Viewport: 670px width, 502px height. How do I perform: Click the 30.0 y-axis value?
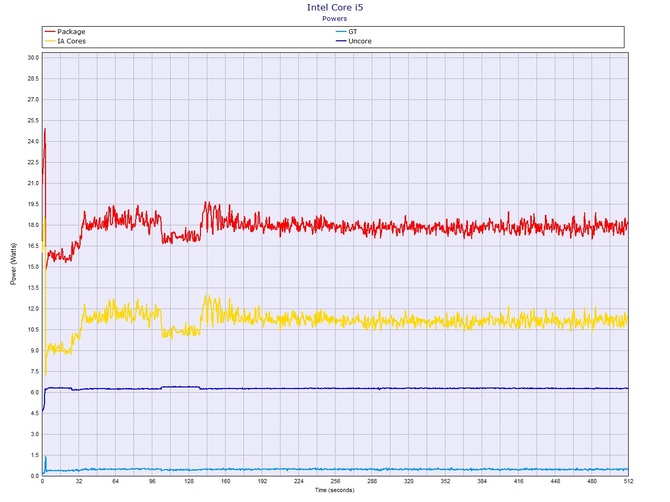coord(33,58)
